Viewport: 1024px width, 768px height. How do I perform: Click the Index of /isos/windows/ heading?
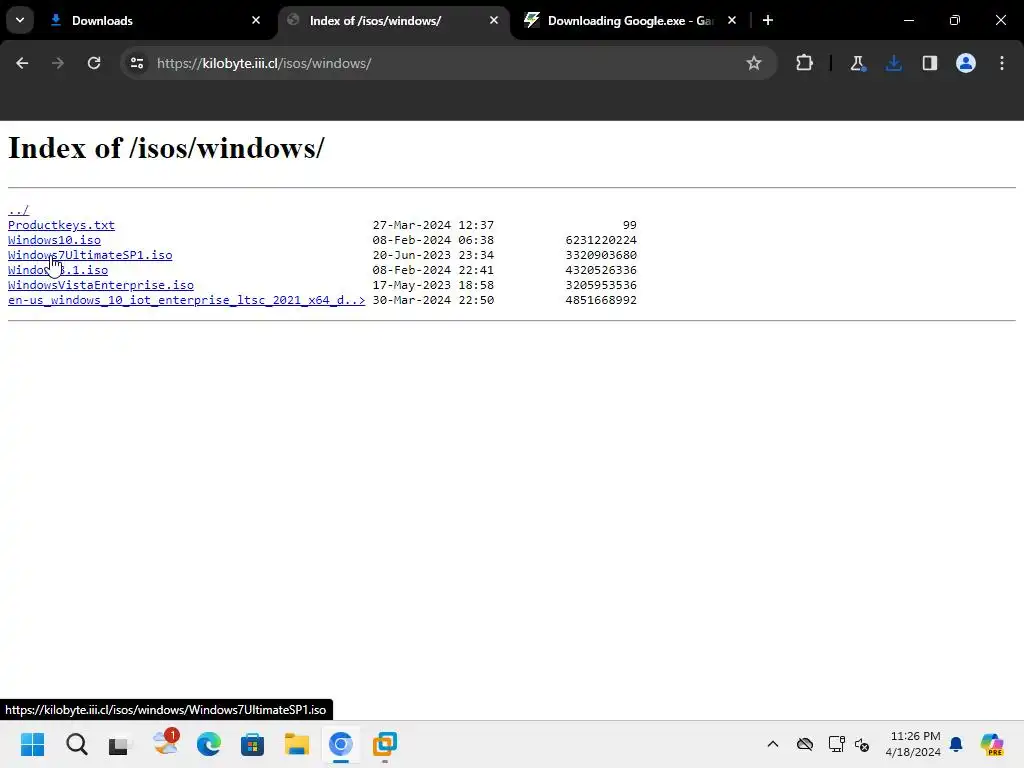(166, 148)
